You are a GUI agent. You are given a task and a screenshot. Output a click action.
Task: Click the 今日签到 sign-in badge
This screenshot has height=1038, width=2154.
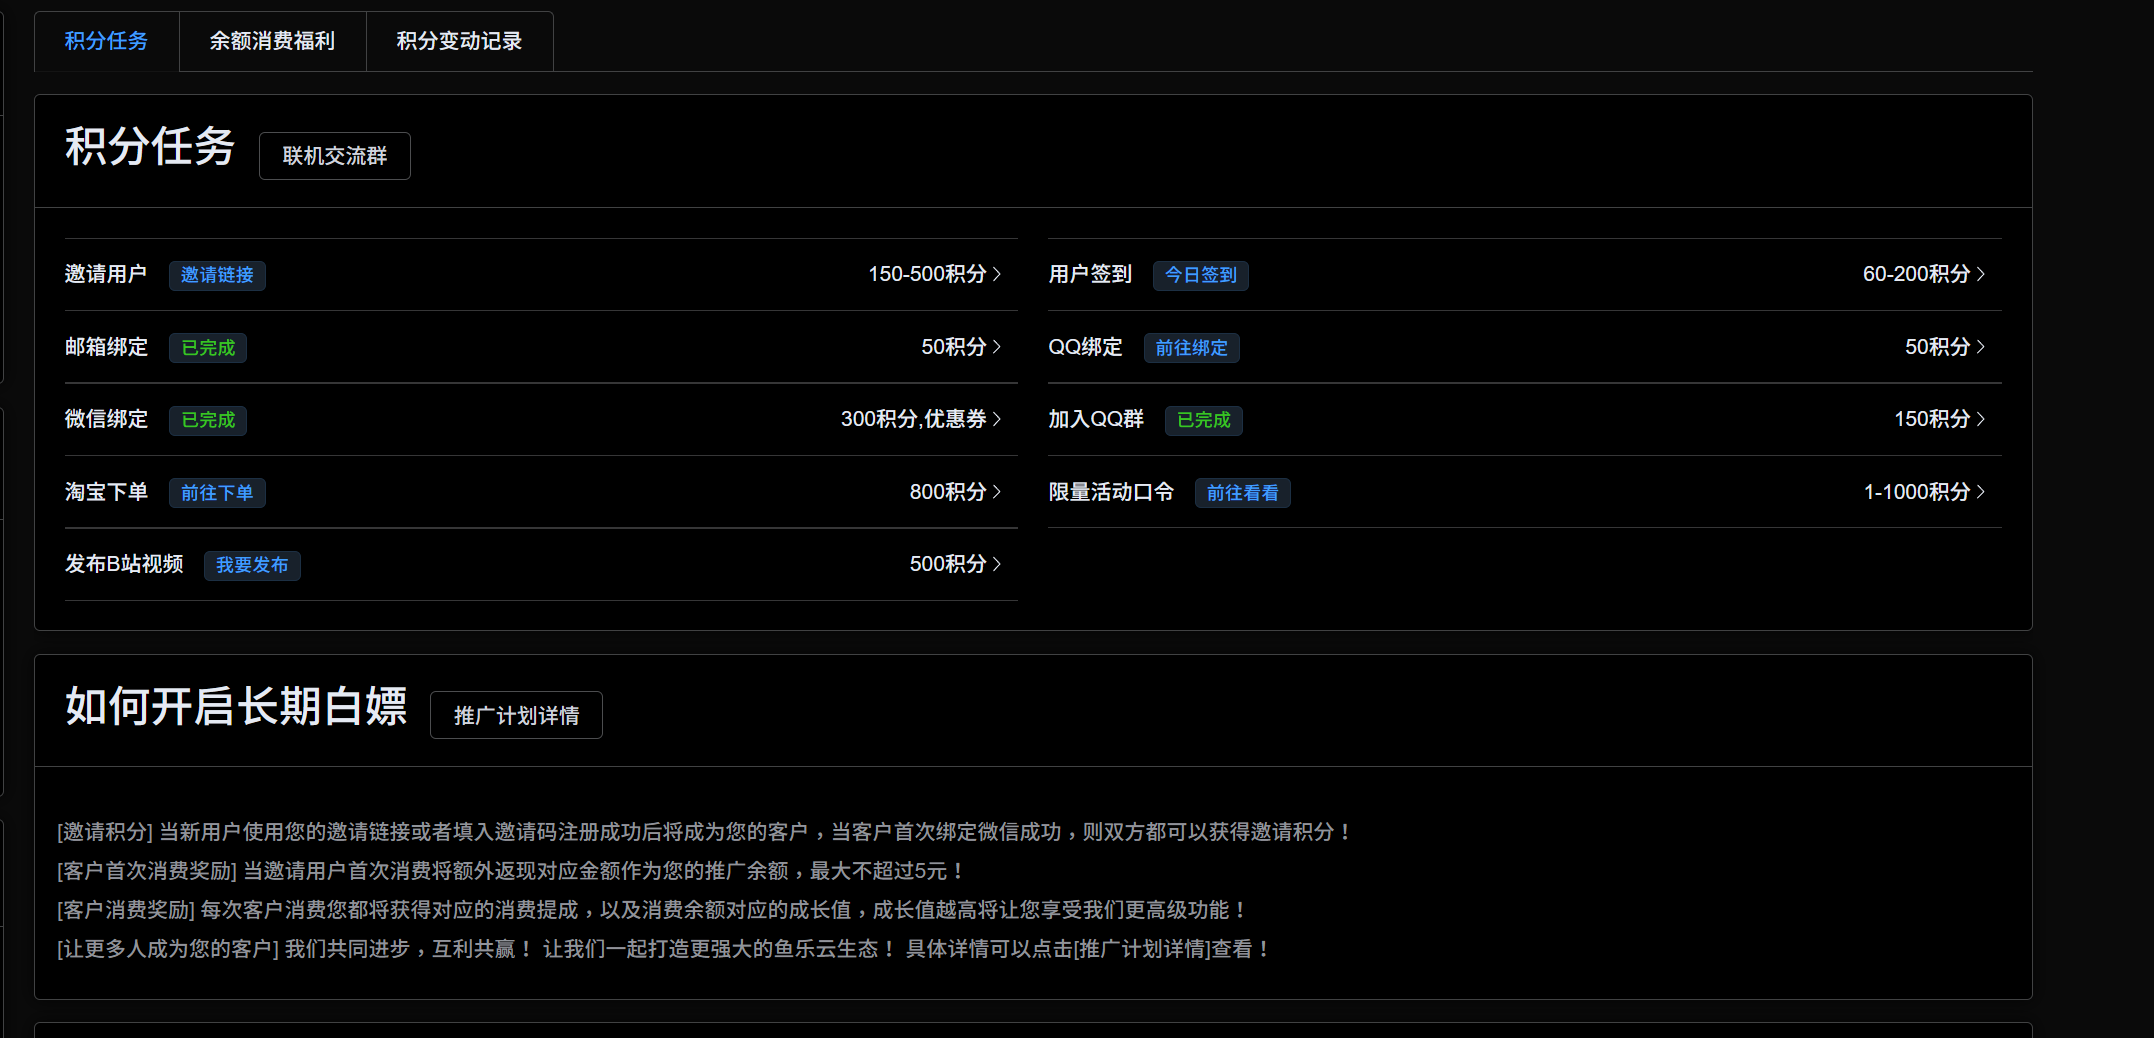coord(1200,275)
